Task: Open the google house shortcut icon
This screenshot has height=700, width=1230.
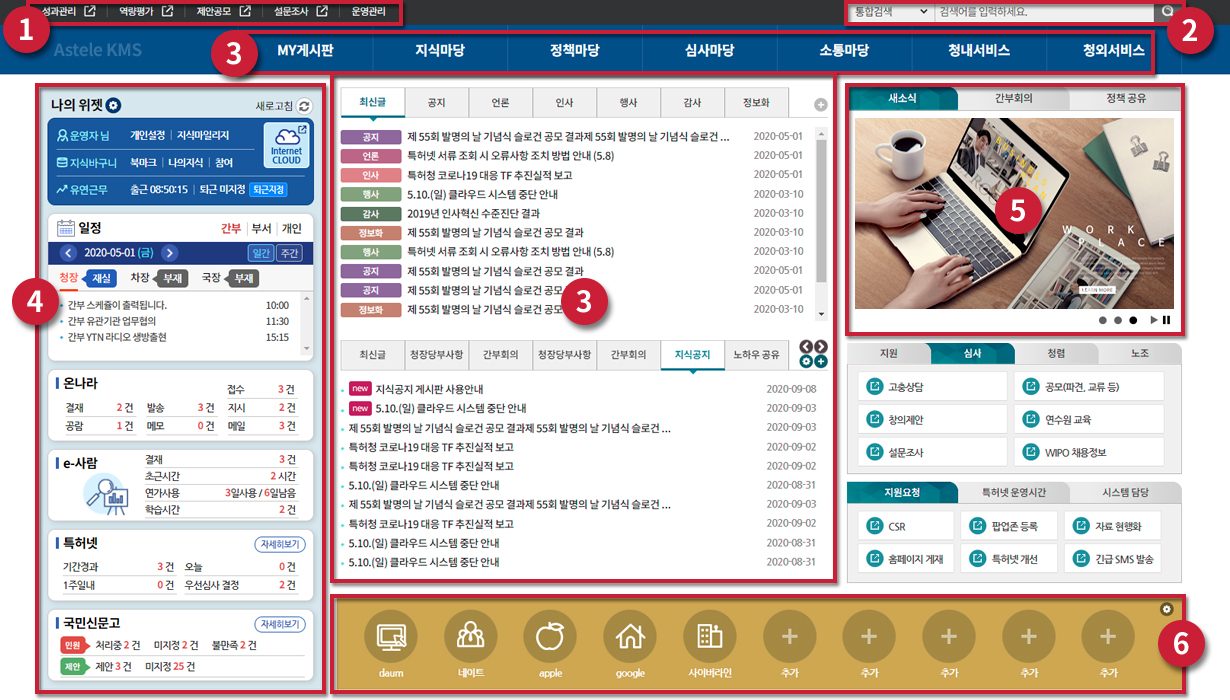Action: tap(630, 636)
